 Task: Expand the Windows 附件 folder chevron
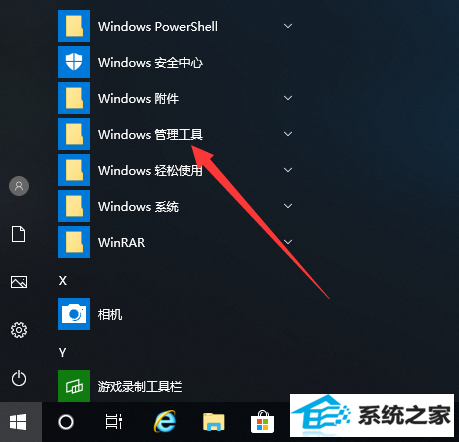point(288,98)
